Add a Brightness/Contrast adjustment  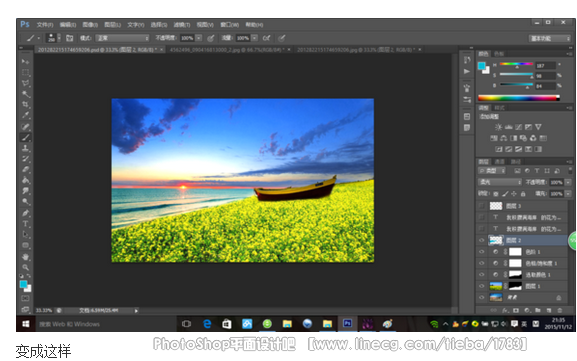point(498,127)
